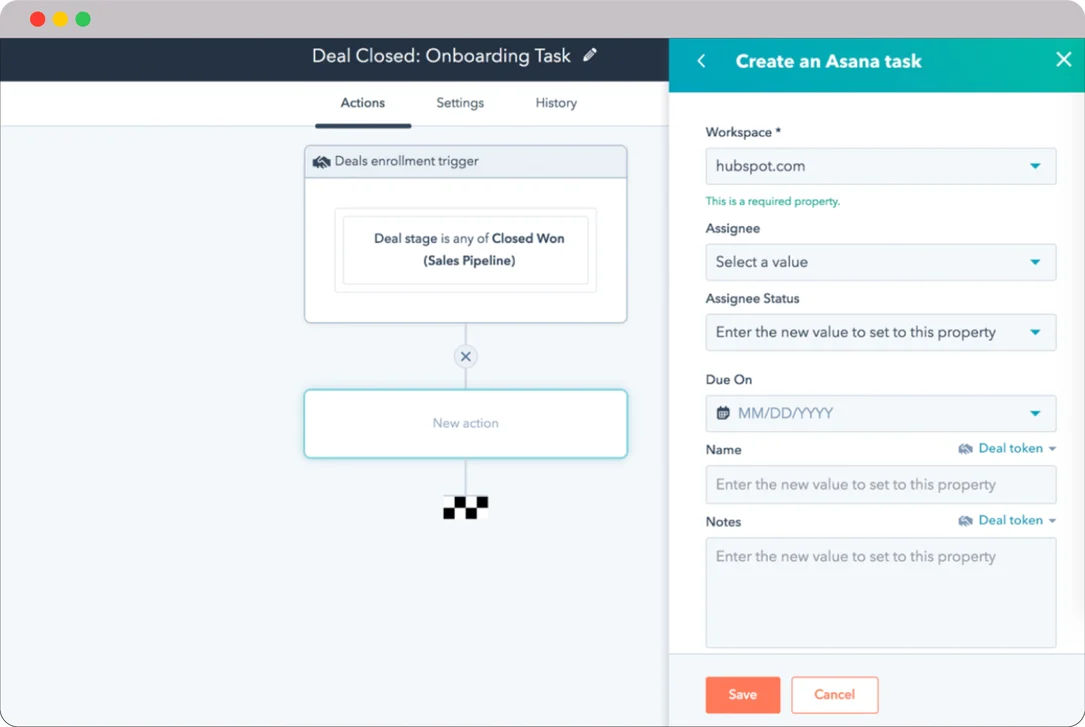
Task: Save the Asana task action
Action: point(742,694)
